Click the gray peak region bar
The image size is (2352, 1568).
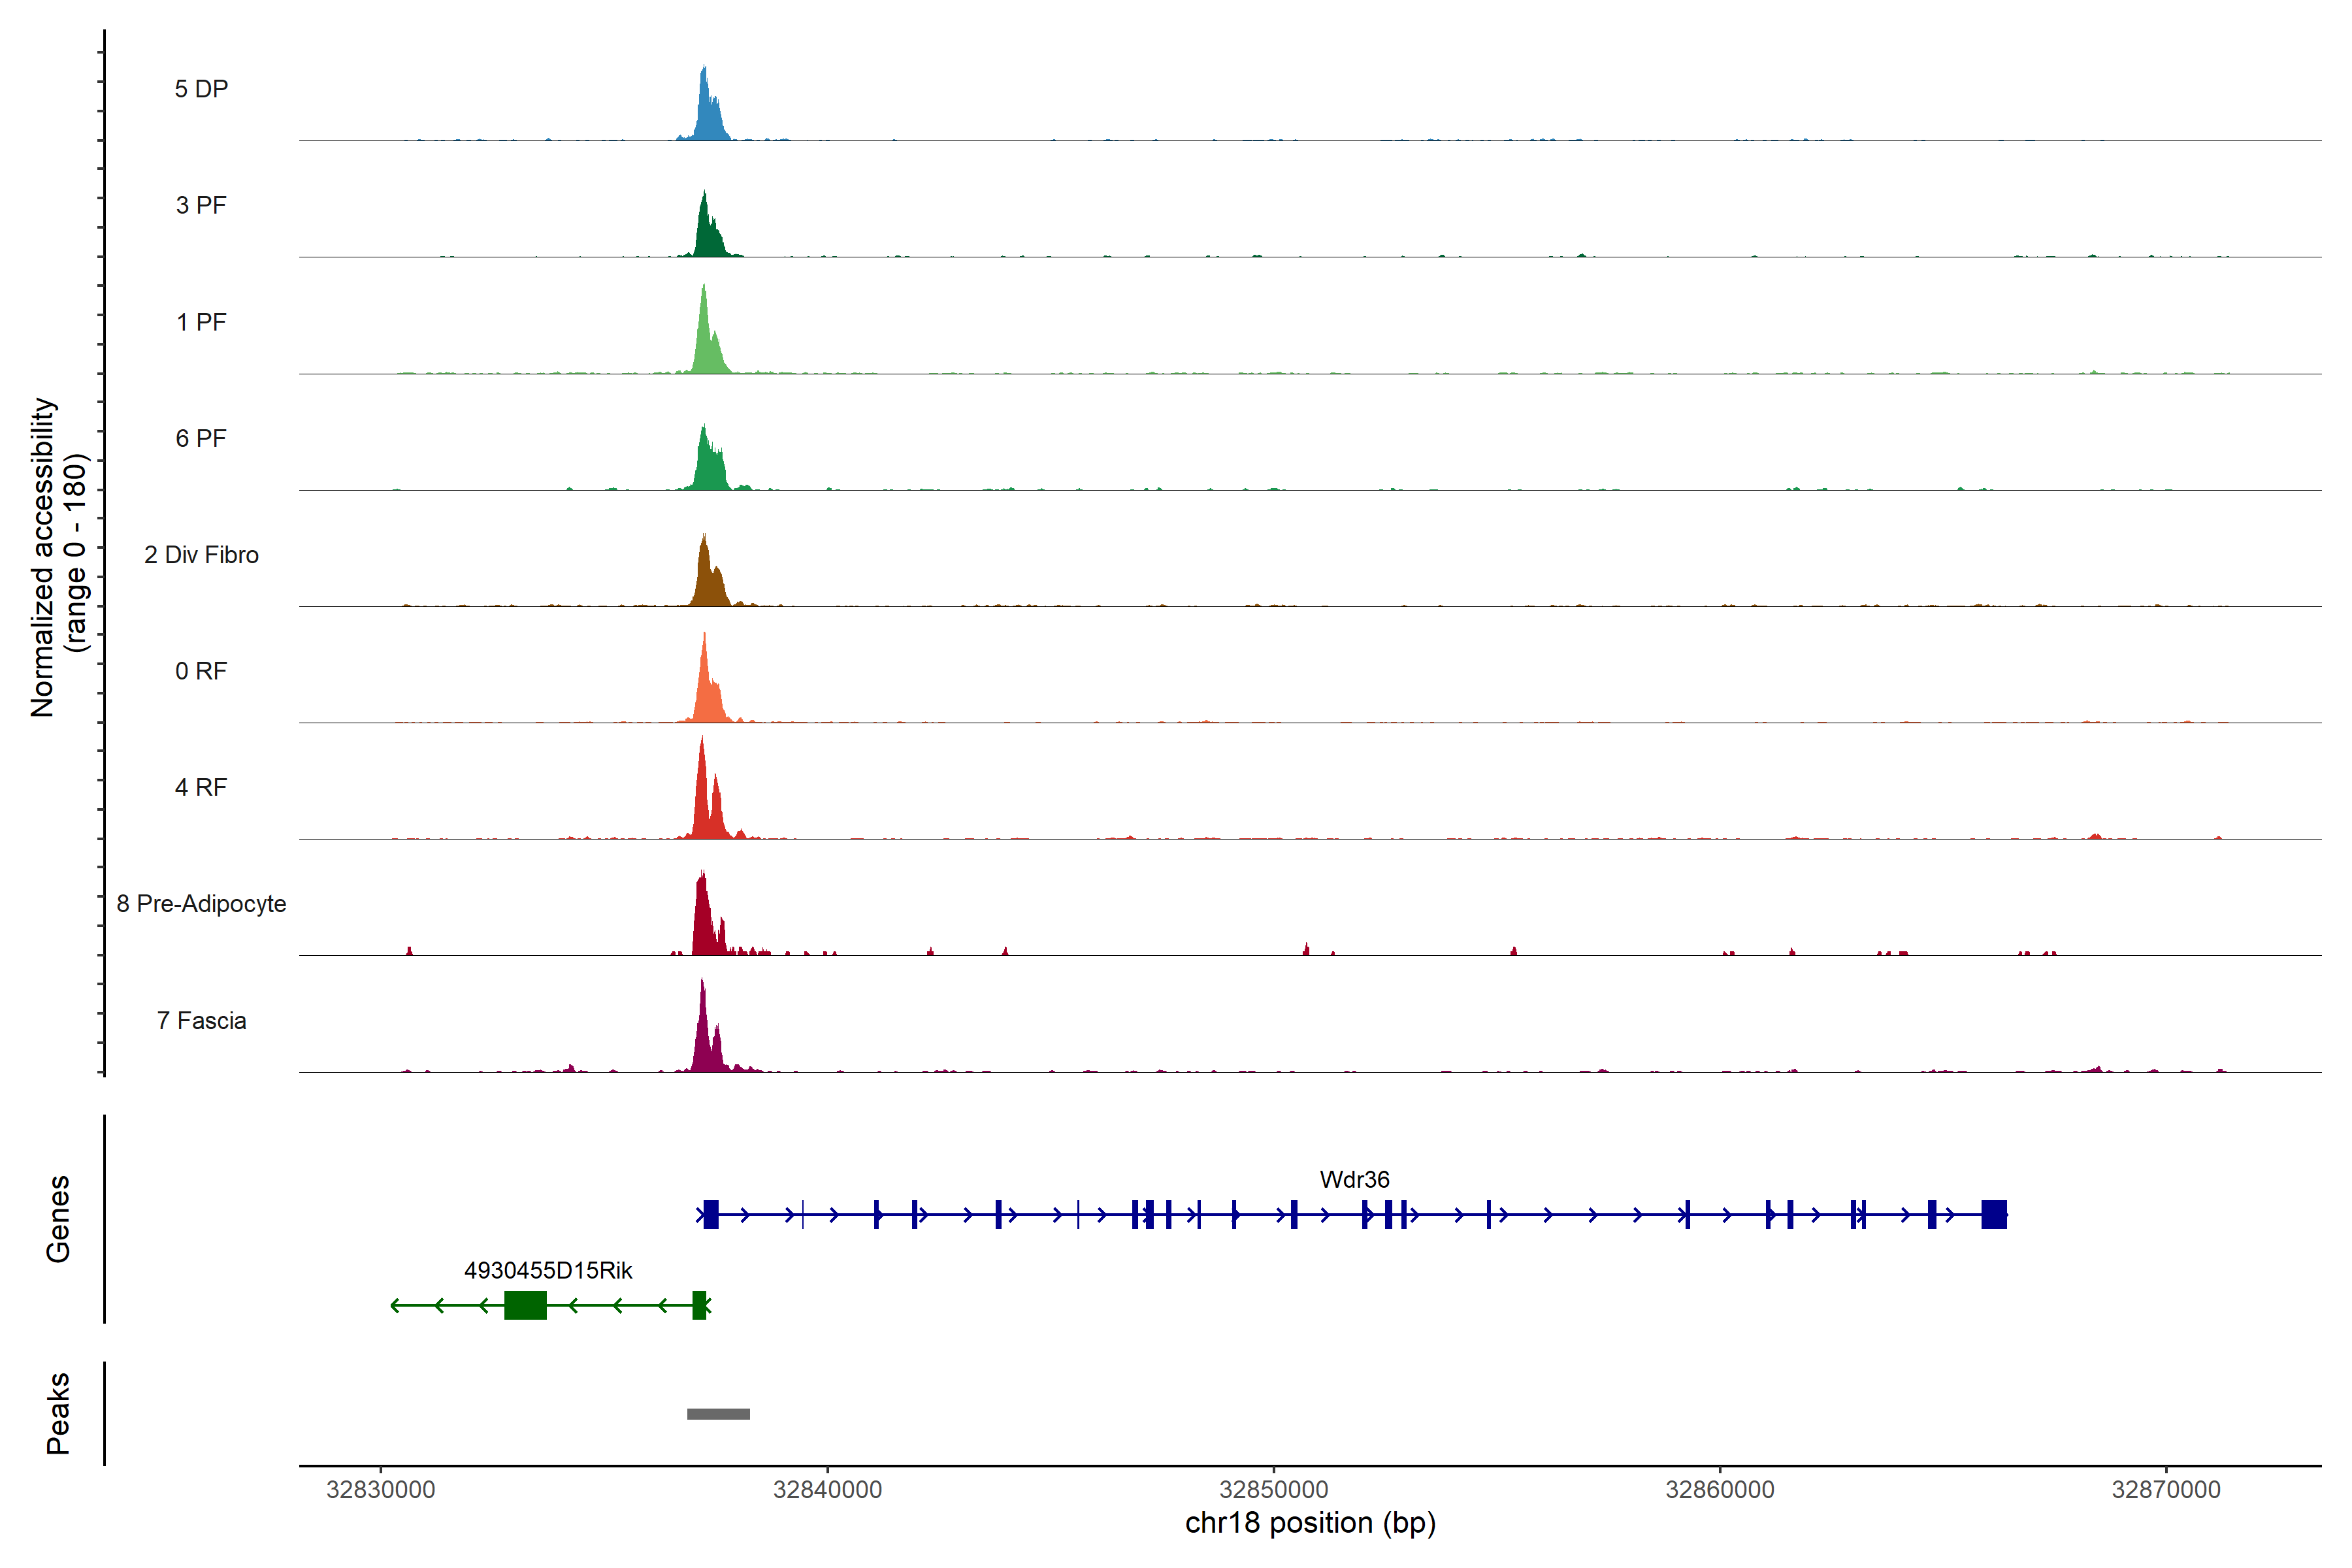coord(718,1414)
